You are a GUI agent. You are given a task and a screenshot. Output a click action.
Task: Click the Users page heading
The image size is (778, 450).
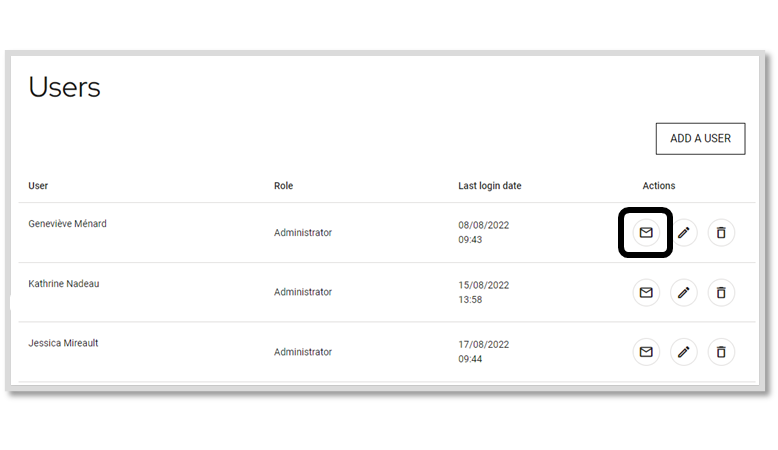[65, 87]
